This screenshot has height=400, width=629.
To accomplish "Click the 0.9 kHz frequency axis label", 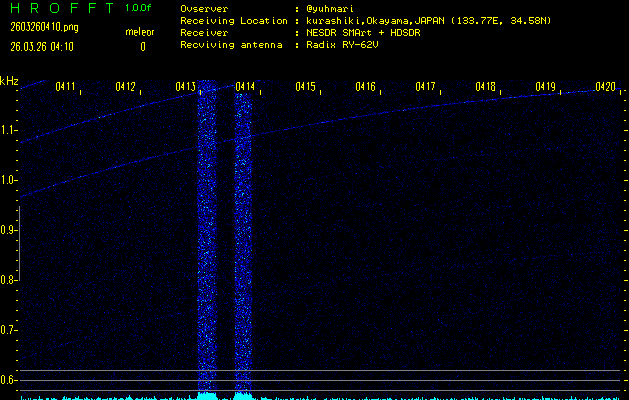I will click(9, 230).
